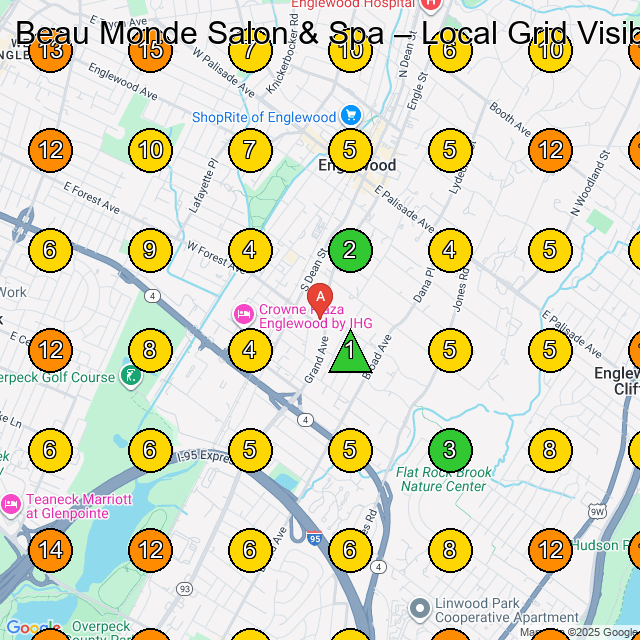Click the Broad Ave street label
The image size is (640, 640).
(378, 358)
